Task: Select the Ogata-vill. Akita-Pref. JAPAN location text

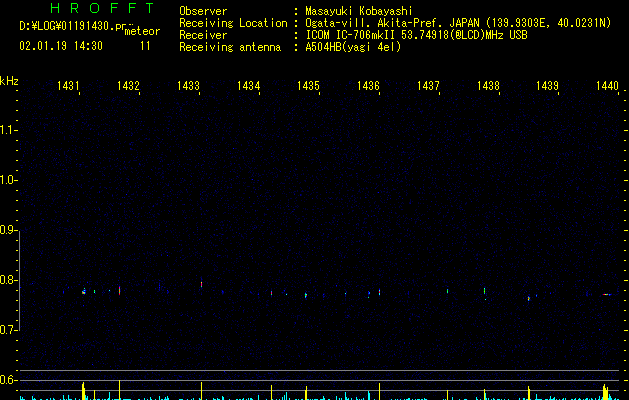Action: pos(458,23)
